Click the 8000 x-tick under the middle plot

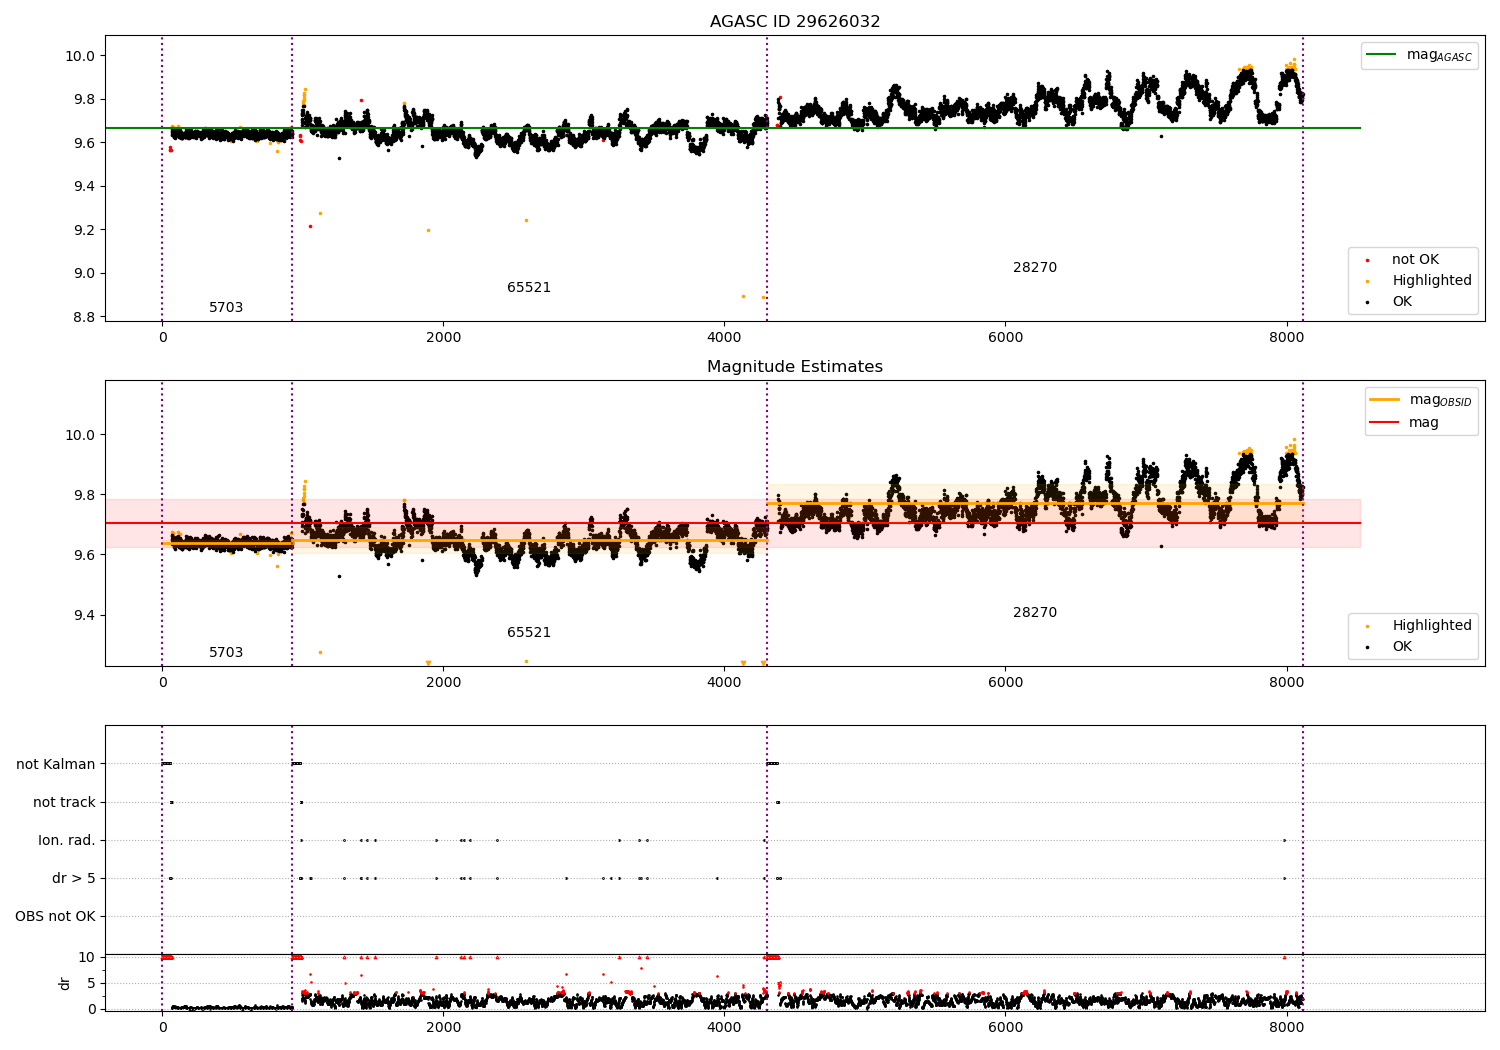(x=1287, y=683)
